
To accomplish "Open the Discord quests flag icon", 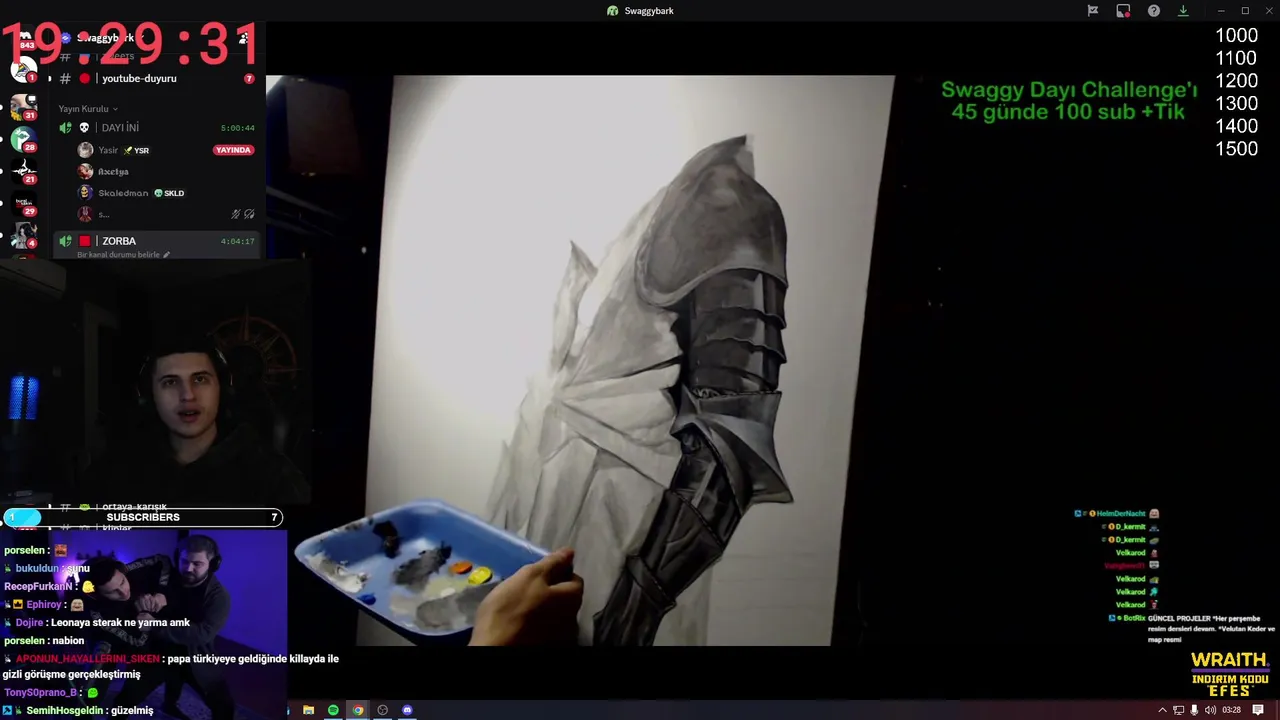I will tap(1093, 11).
